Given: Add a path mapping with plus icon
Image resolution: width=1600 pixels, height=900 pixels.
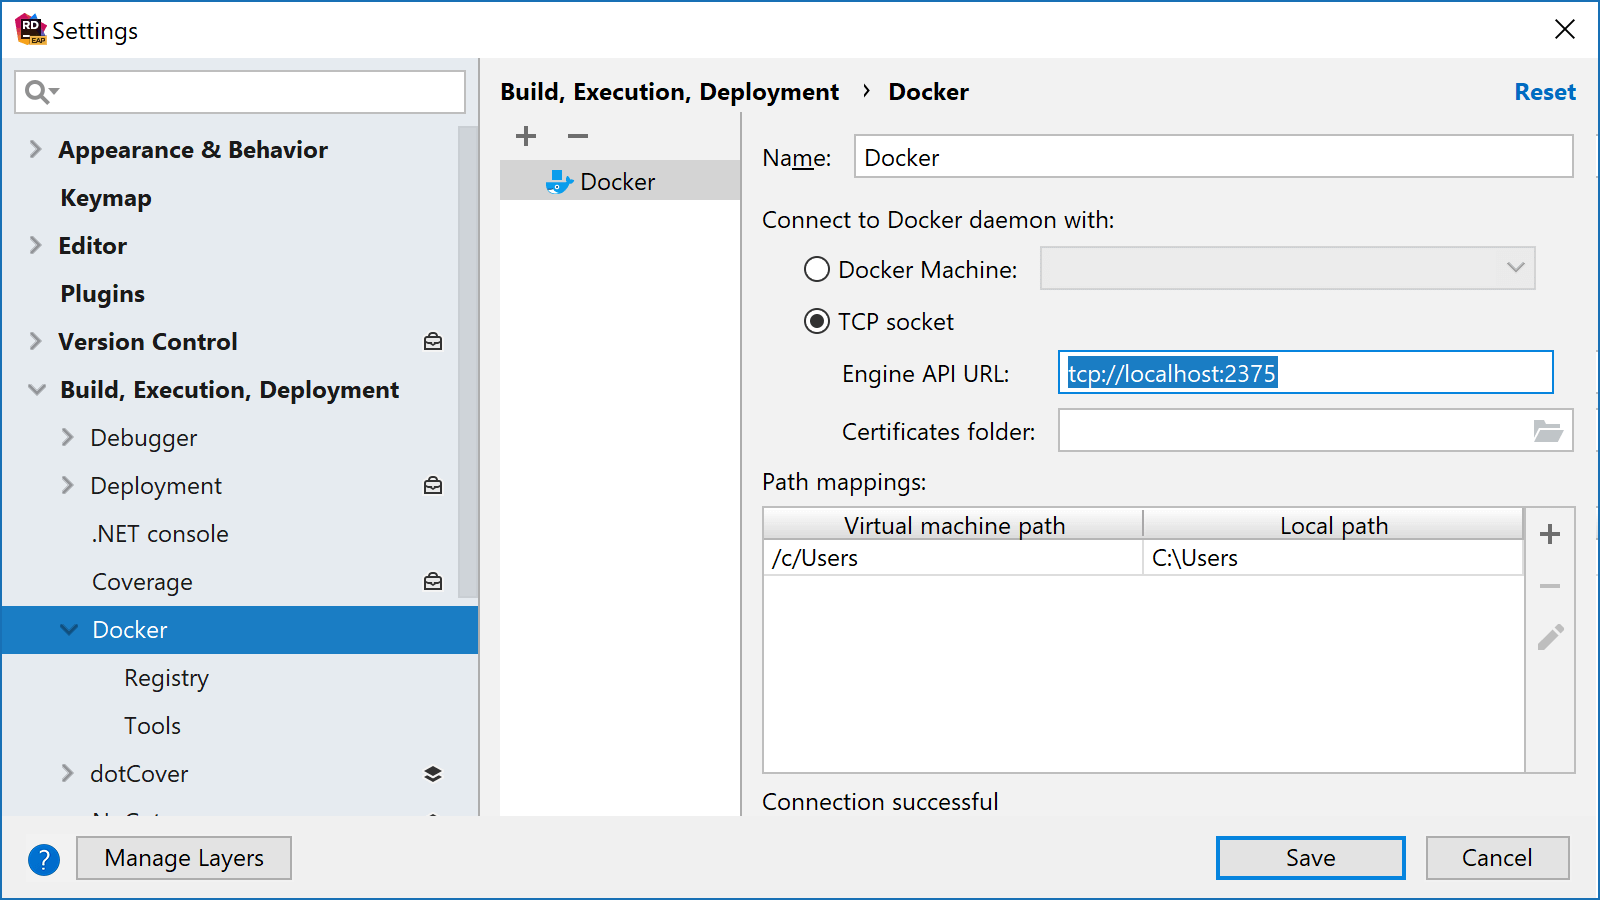Looking at the screenshot, I should click(x=1550, y=534).
